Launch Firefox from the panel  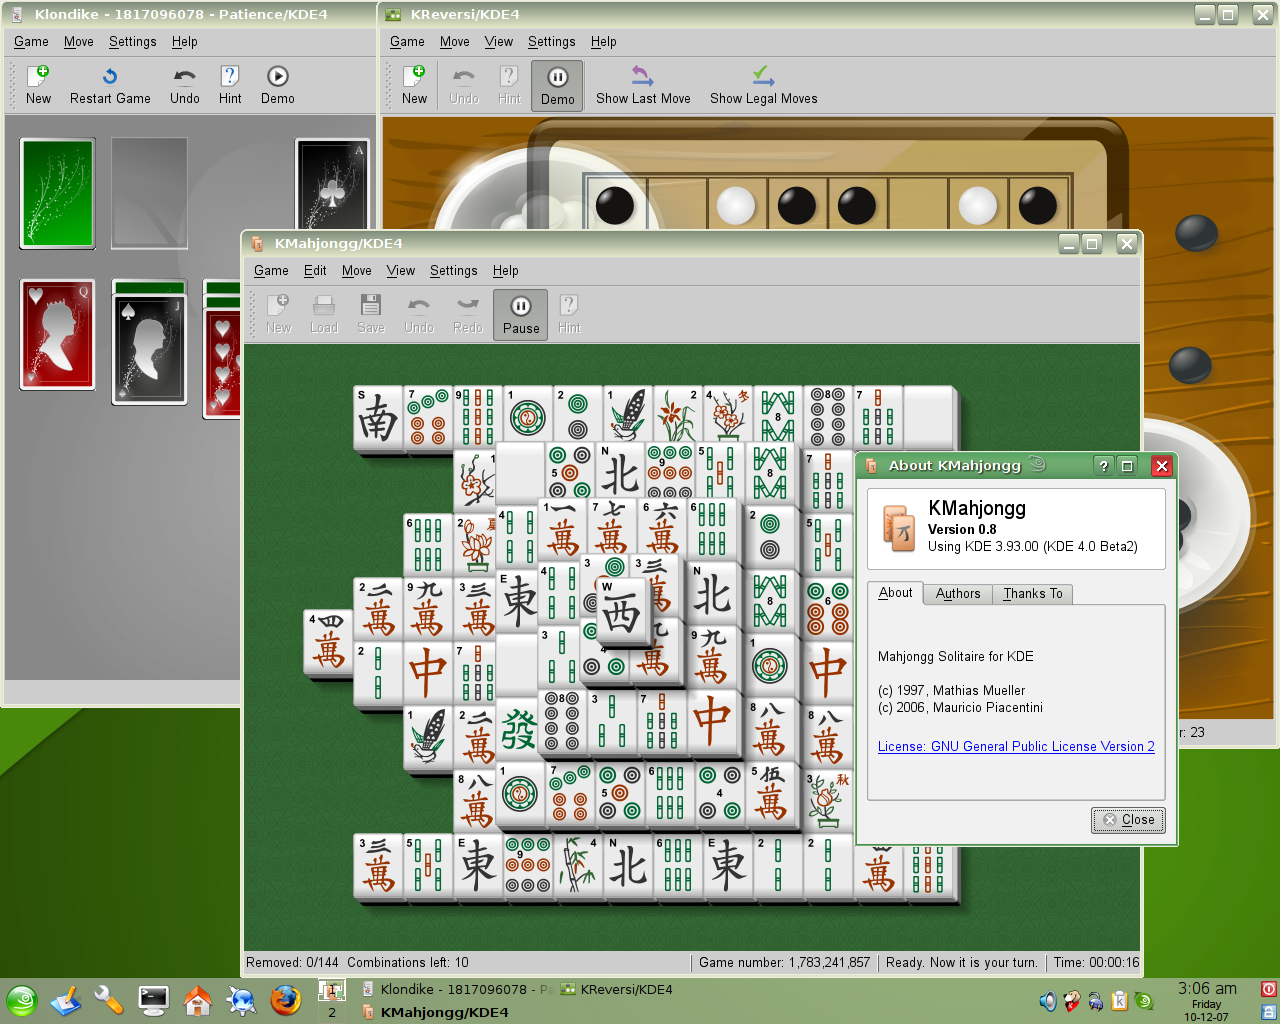coord(285,1000)
